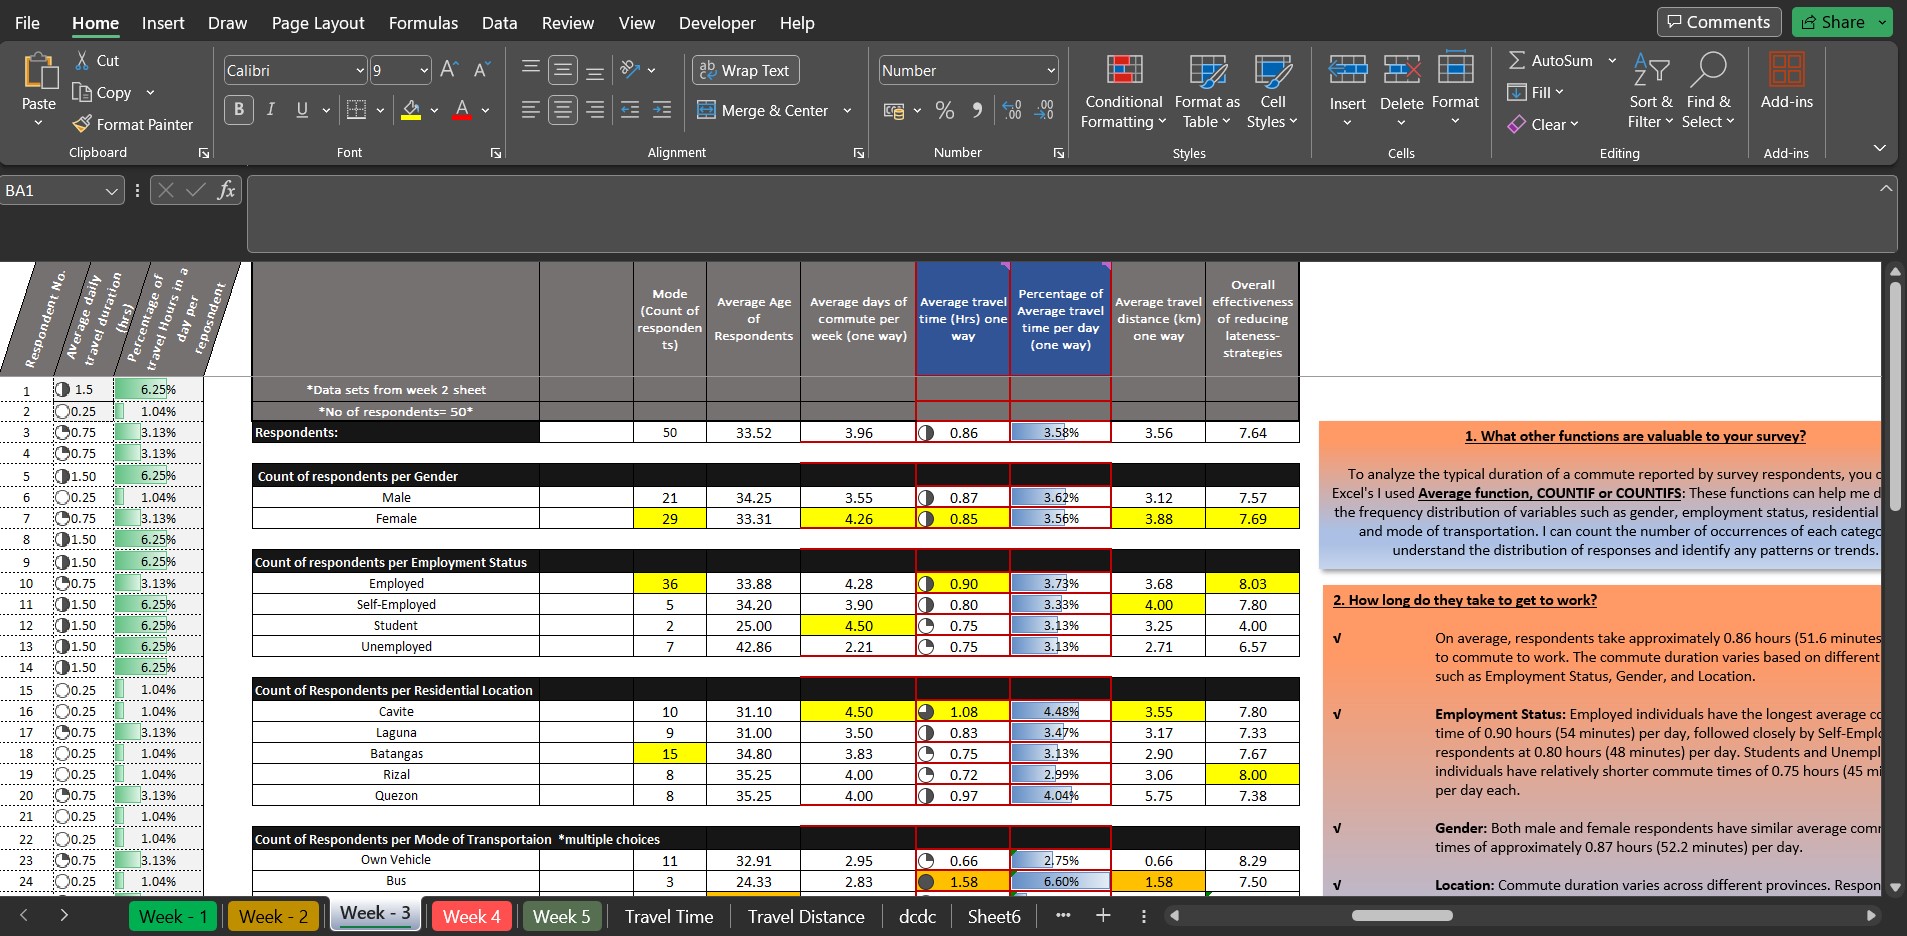Switch to the Insert ribbon tab
The height and width of the screenshot is (936, 1907).
click(x=163, y=23)
